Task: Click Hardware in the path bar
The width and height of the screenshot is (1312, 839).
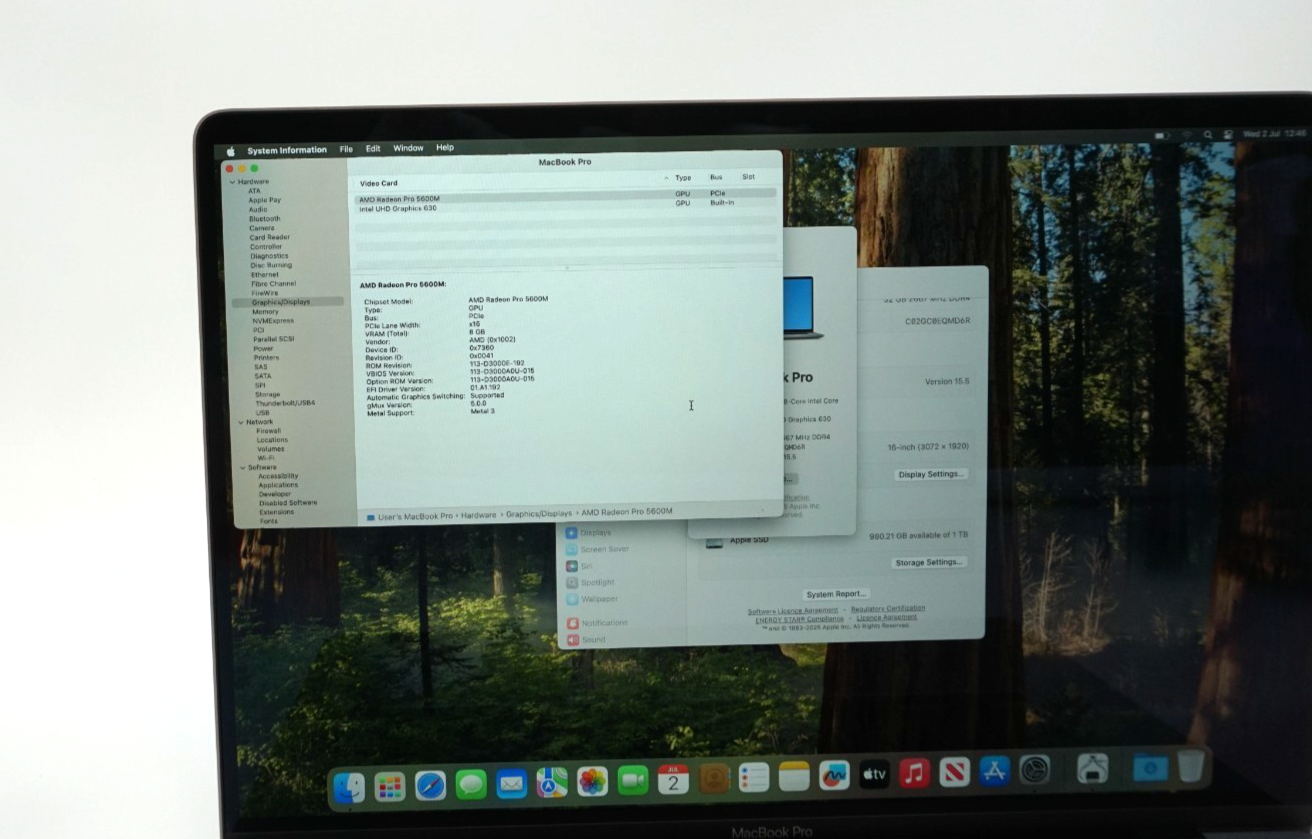Action: (x=479, y=515)
